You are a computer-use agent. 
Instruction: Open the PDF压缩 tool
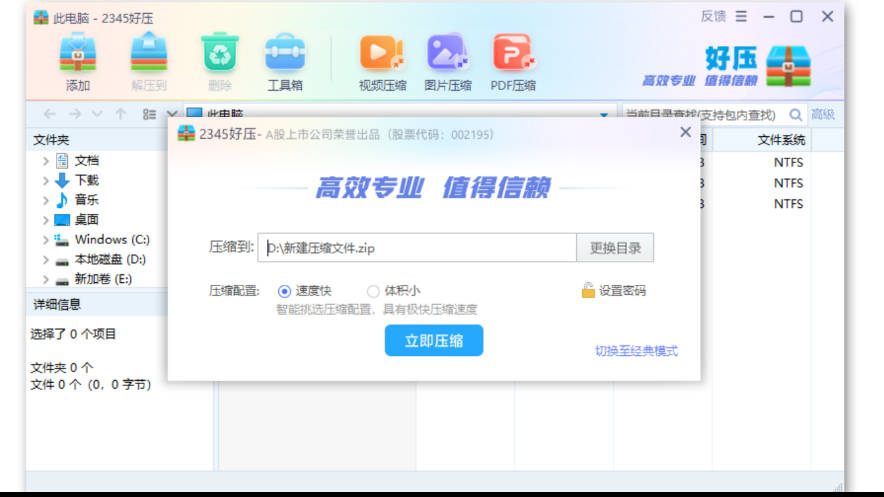click(x=513, y=53)
